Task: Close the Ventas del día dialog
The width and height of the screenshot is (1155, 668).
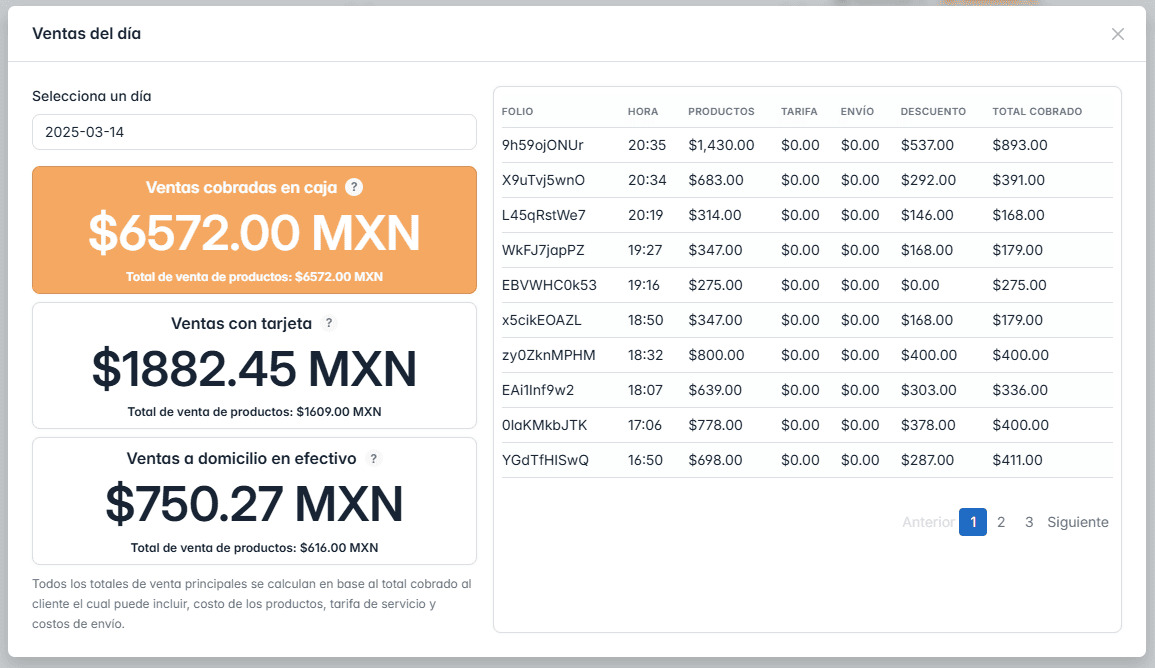Action: pyautogui.click(x=1117, y=34)
